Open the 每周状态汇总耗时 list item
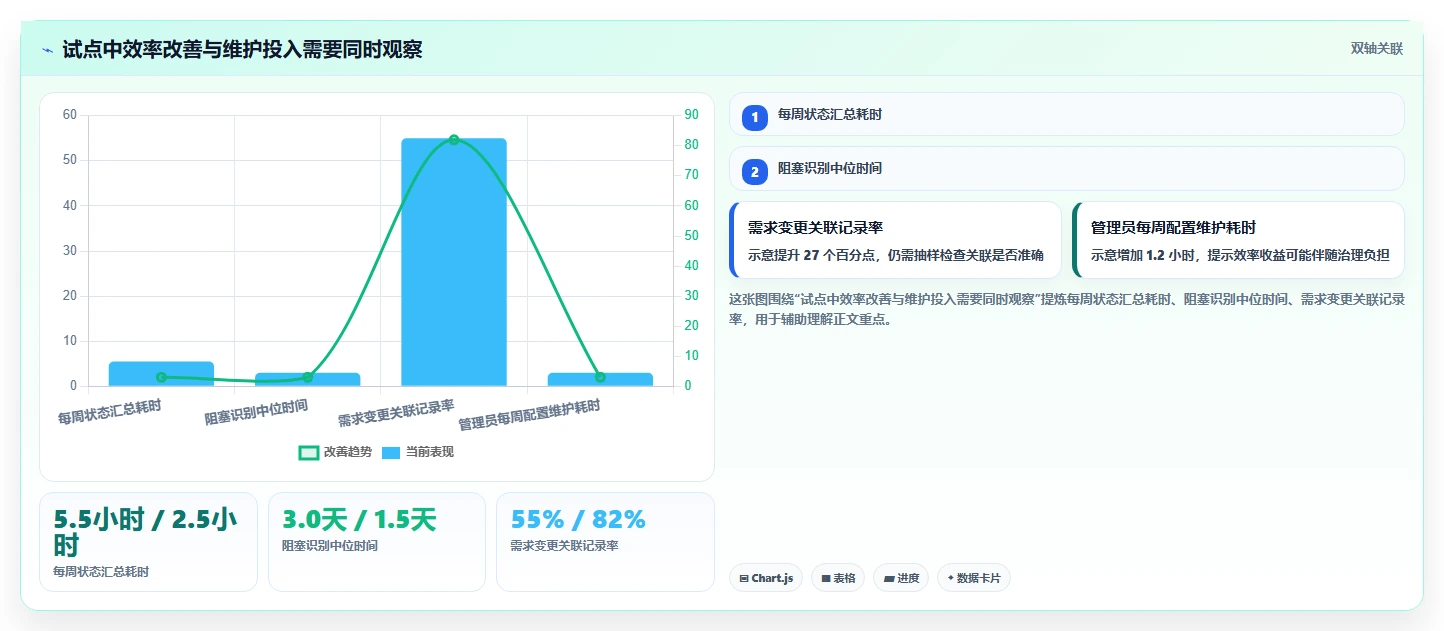 (1067, 114)
